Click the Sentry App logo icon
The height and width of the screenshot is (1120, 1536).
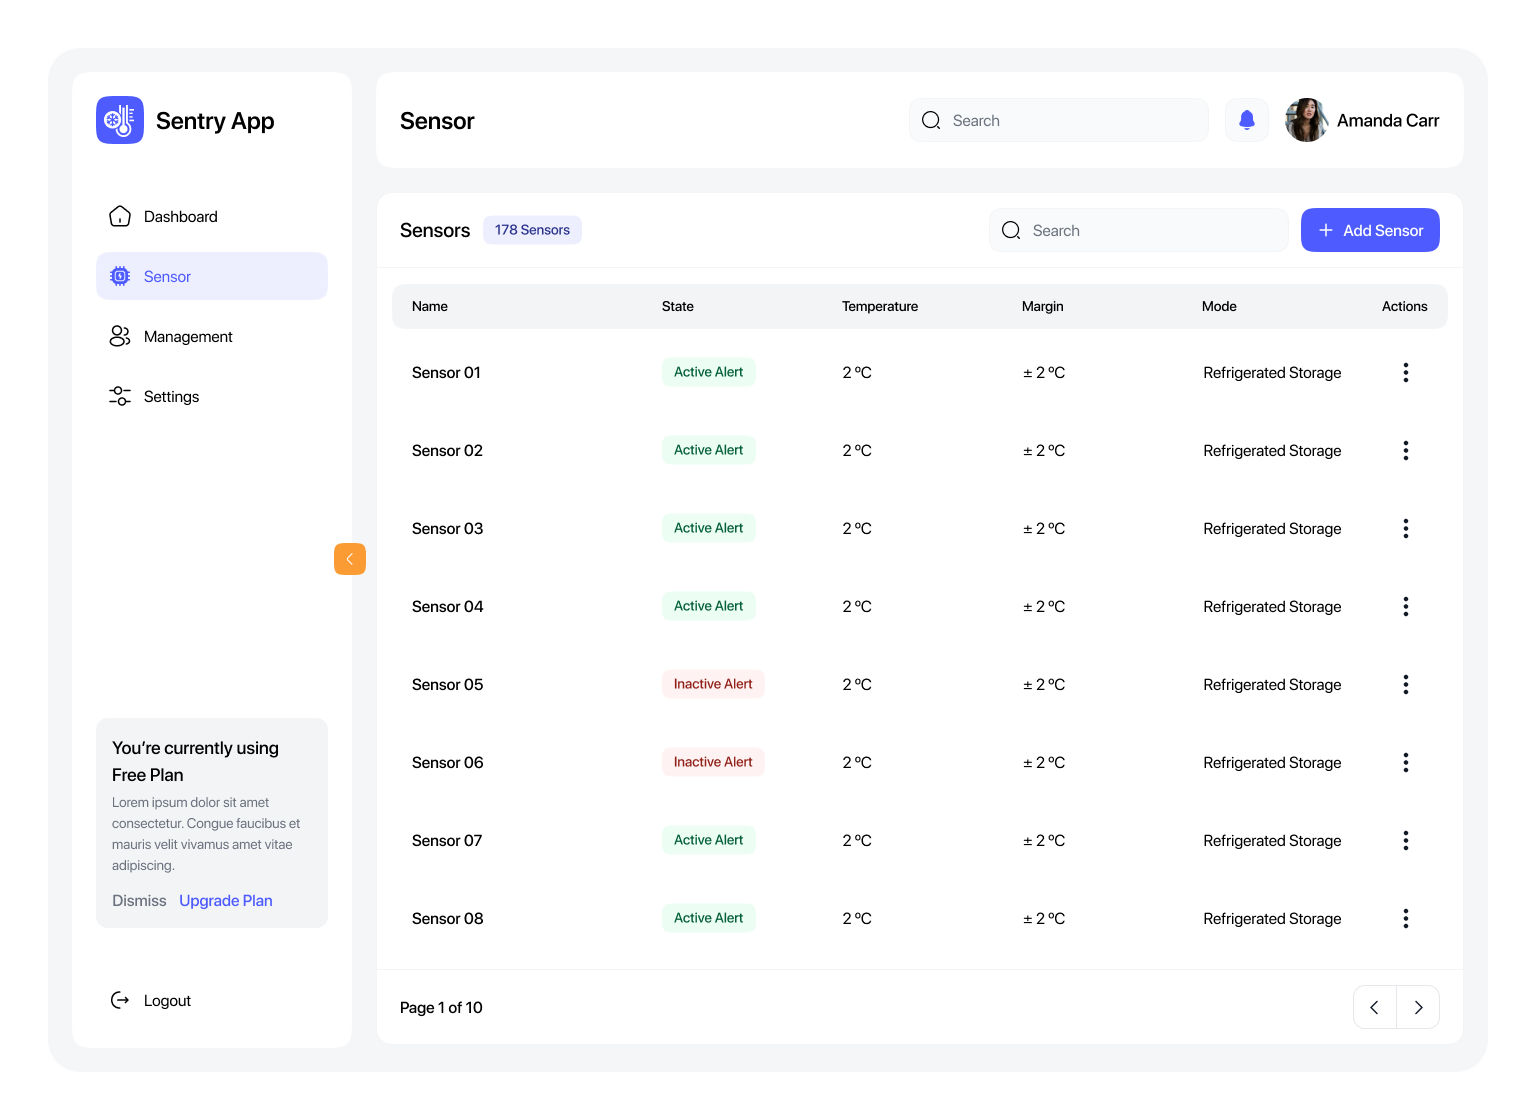119,119
